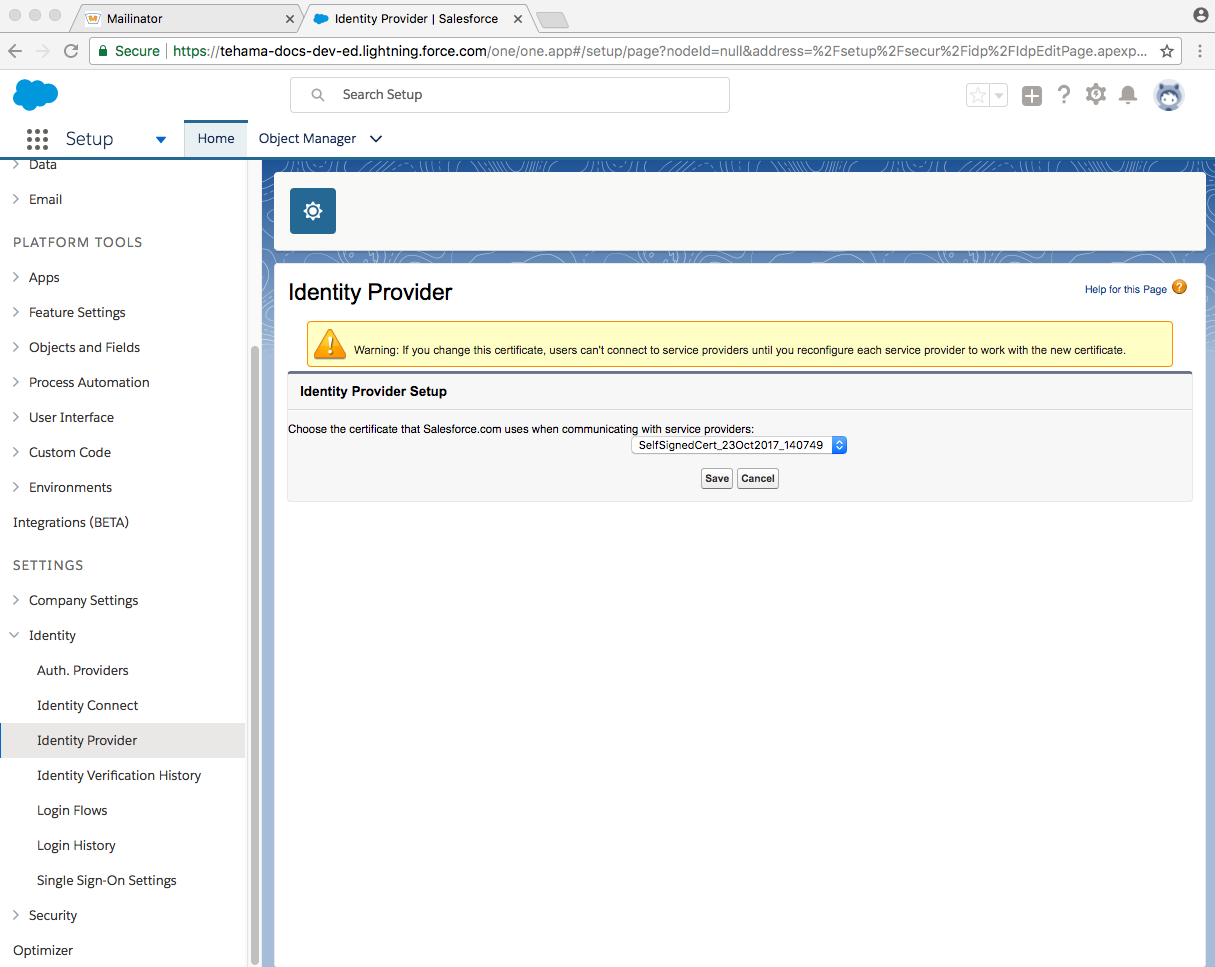Click the yellow warning triangle icon
1215x967 pixels.
329,344
